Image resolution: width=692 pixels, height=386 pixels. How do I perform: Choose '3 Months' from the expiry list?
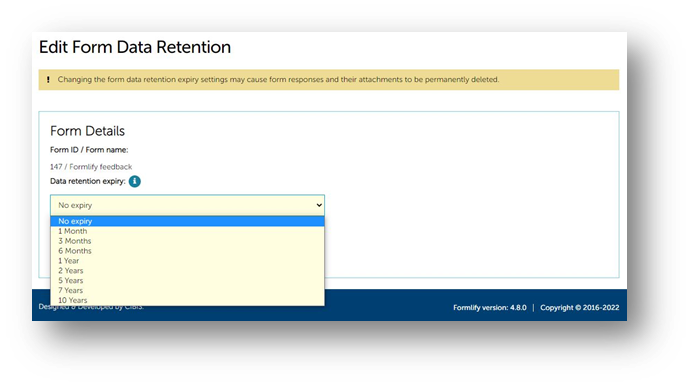[x=188, y=241]
